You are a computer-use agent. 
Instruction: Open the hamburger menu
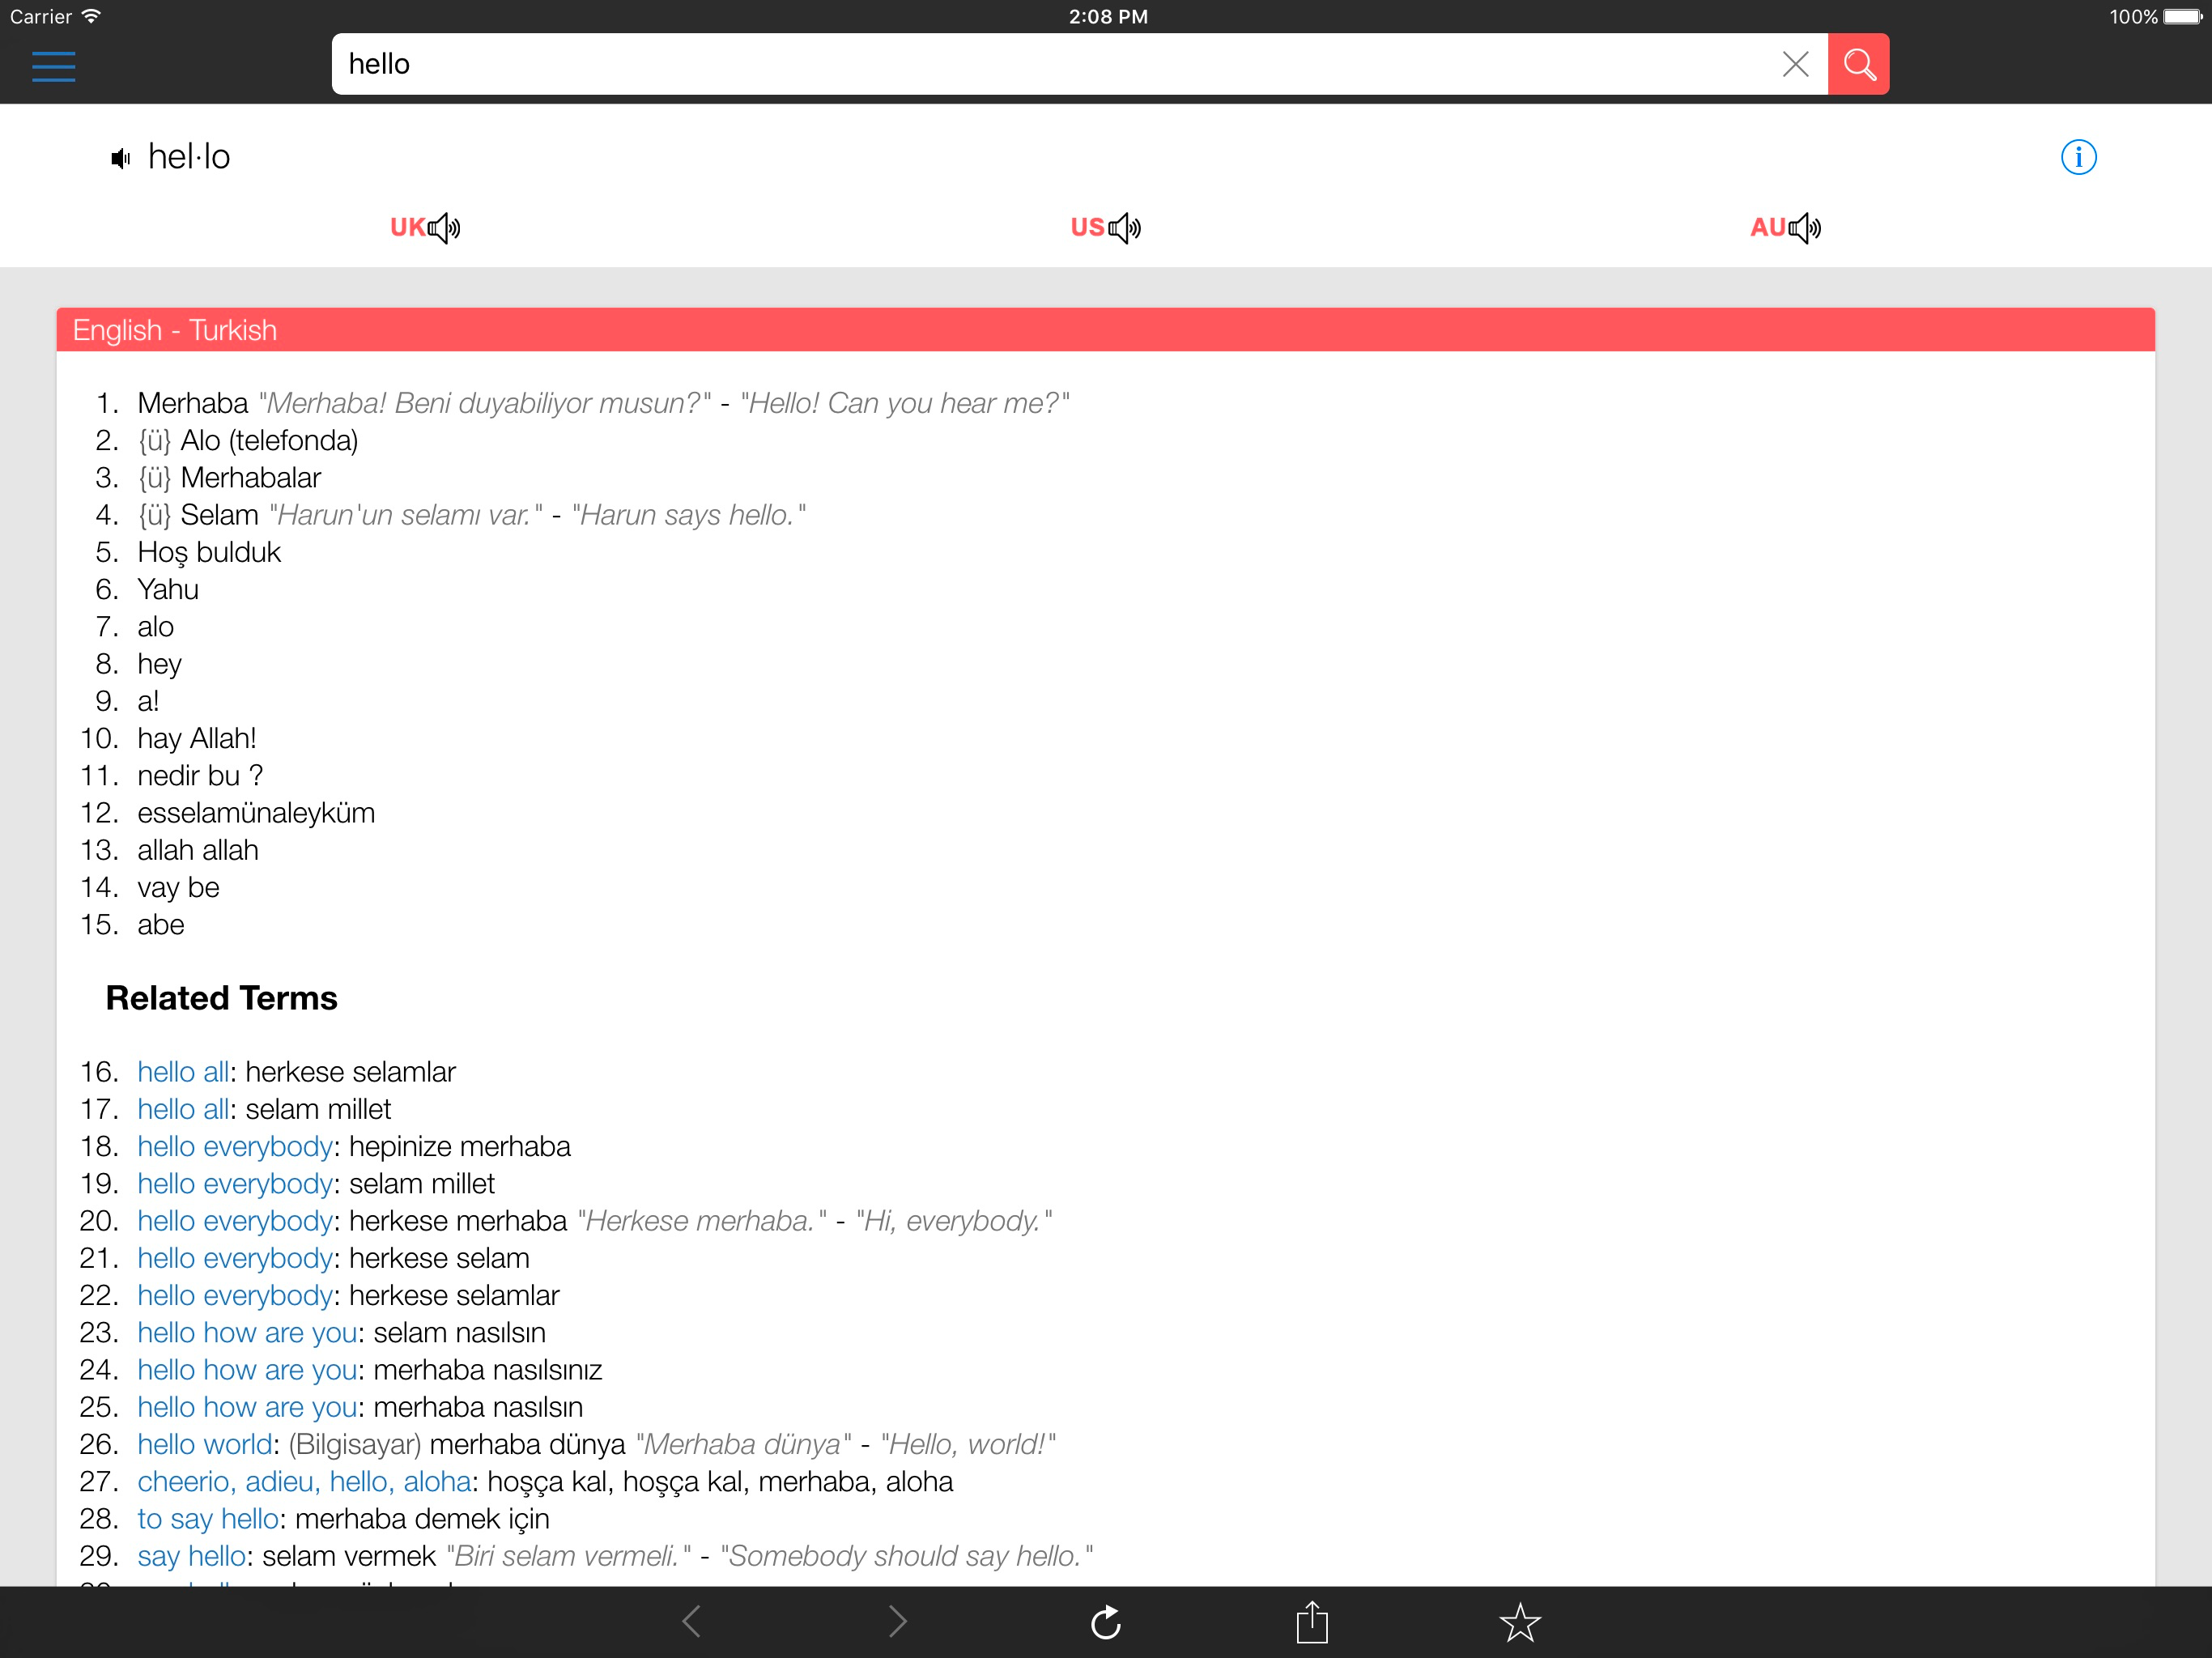tap(54, 66)
